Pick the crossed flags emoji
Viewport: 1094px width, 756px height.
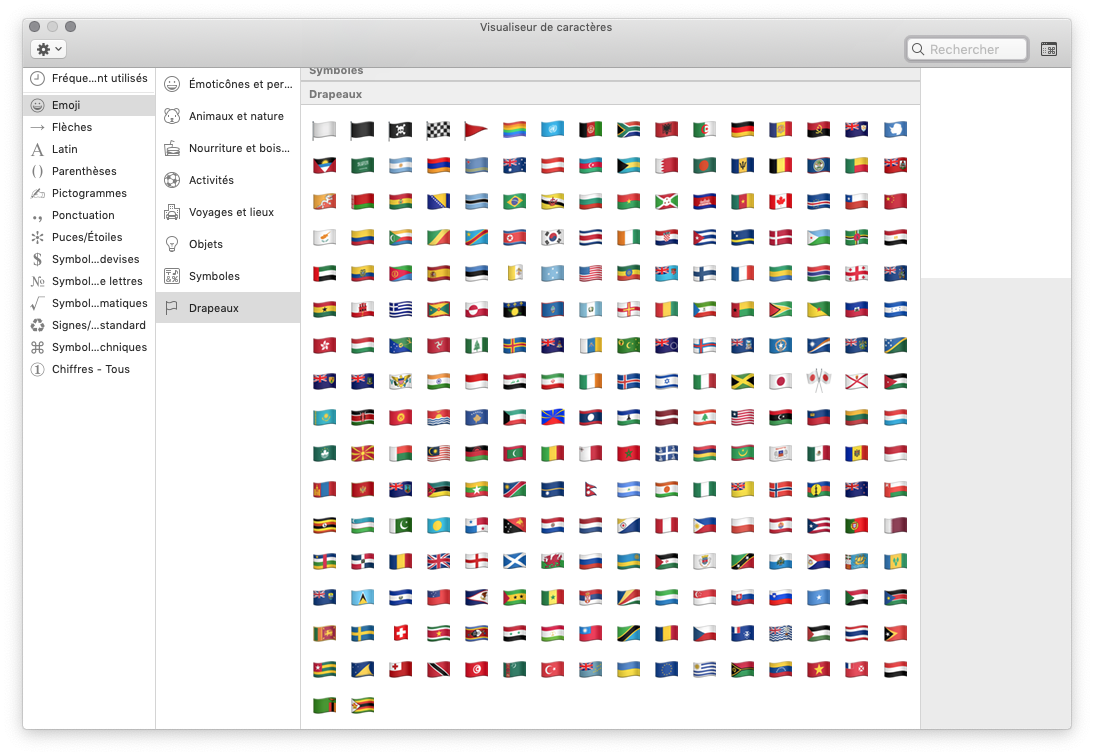[x=818, y=381]
